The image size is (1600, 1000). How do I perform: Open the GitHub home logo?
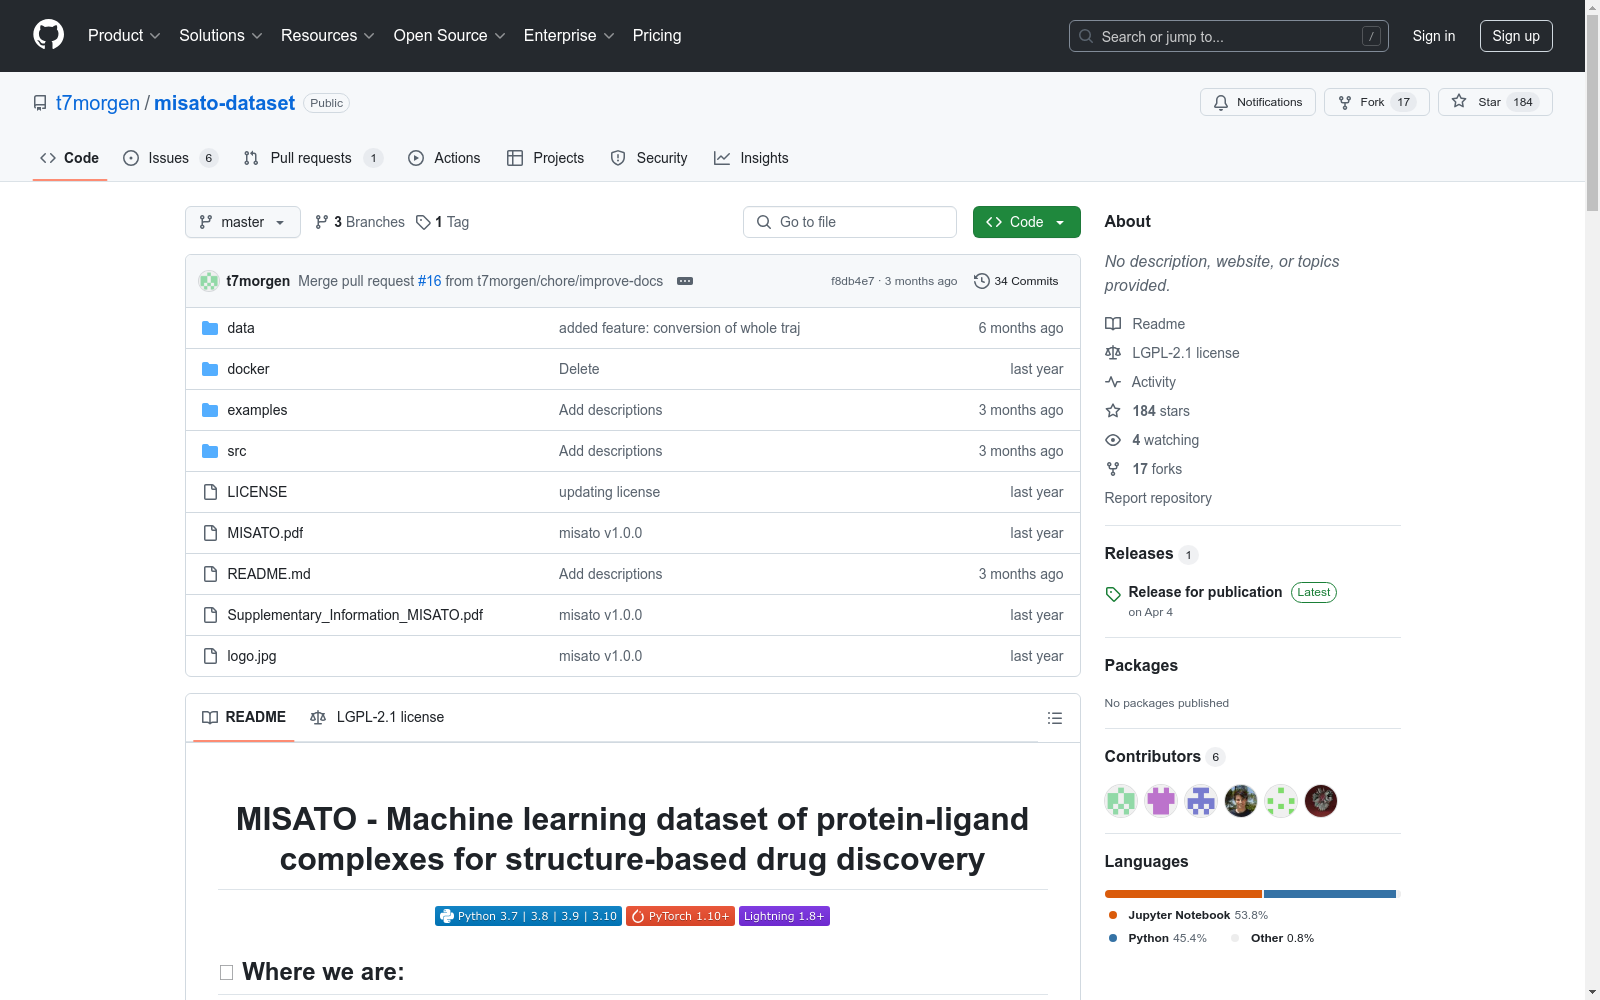coord(48,35)
